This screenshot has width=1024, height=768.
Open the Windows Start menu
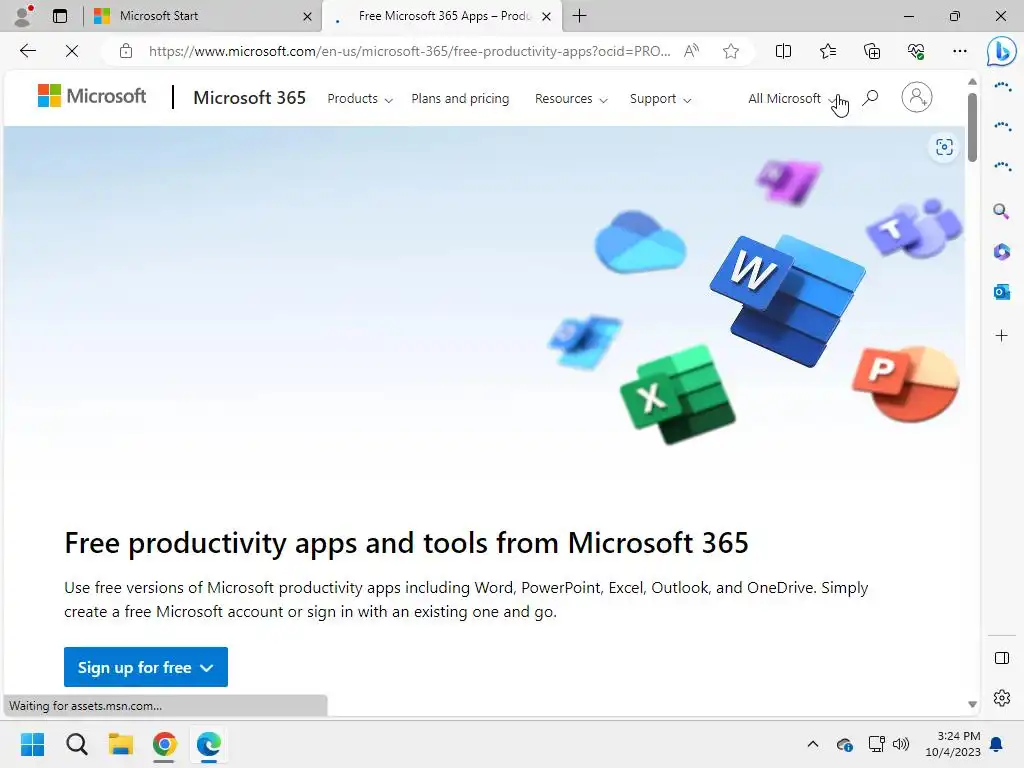pyautogui.click(x=33, y=744)
